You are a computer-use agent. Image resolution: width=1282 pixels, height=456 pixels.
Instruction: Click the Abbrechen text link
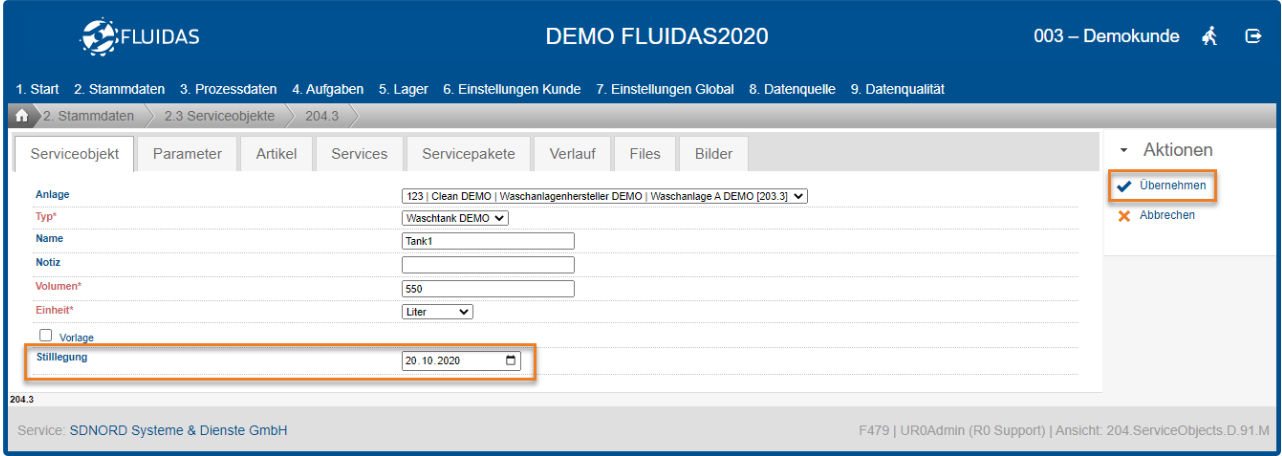[1166, 216]
